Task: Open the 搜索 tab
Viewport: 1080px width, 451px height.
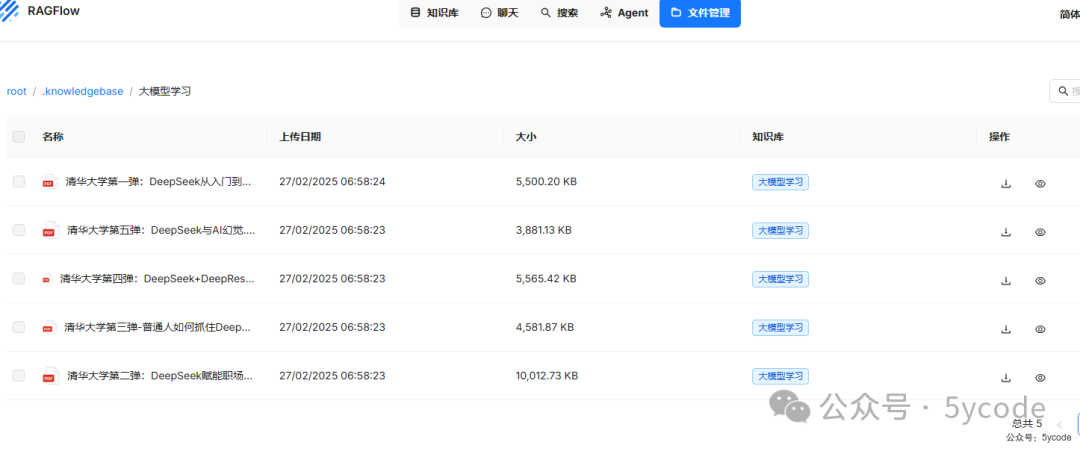Action: click(x=559, y=13)
